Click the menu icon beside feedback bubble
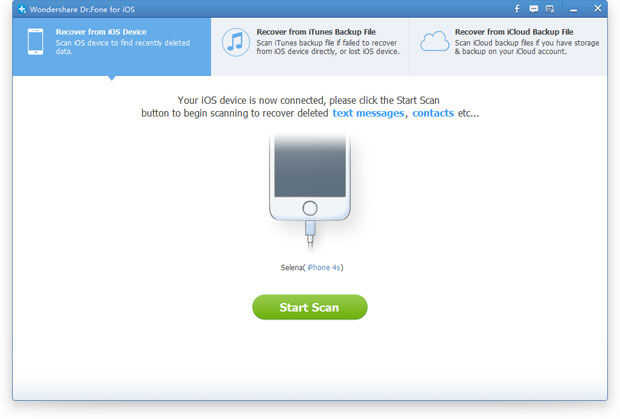The height and width of the screenshot is (419, 620). tap(550, 9)
